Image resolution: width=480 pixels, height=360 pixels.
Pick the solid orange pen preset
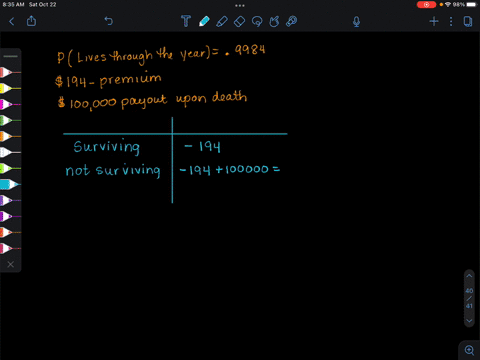click(10, 136)
